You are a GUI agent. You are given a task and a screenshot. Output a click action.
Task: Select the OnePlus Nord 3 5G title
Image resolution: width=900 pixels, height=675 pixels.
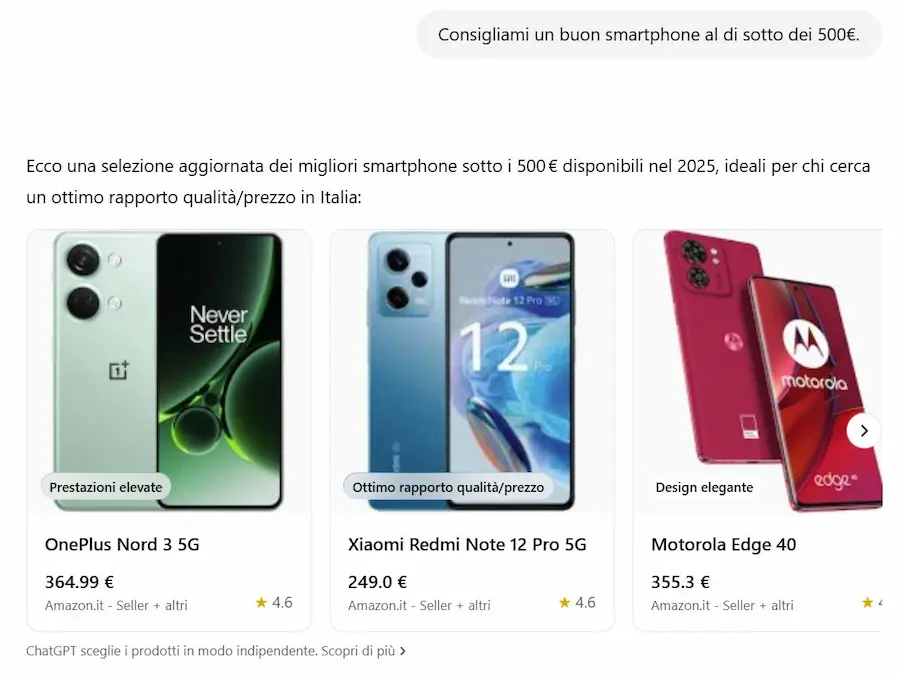coord(122,544)
